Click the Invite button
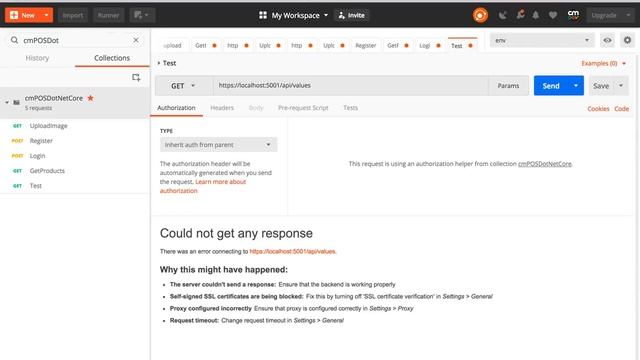 coord(351,15)
